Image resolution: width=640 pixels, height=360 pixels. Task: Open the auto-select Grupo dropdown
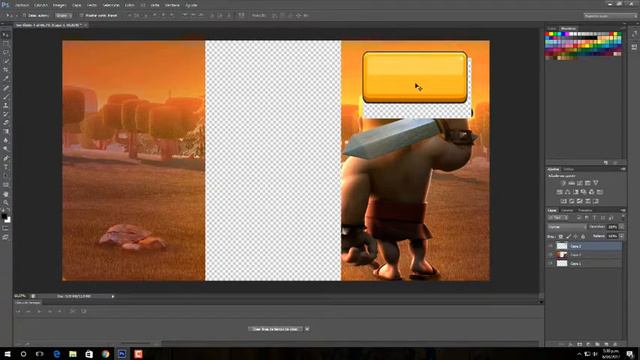(x=63, y=16)
